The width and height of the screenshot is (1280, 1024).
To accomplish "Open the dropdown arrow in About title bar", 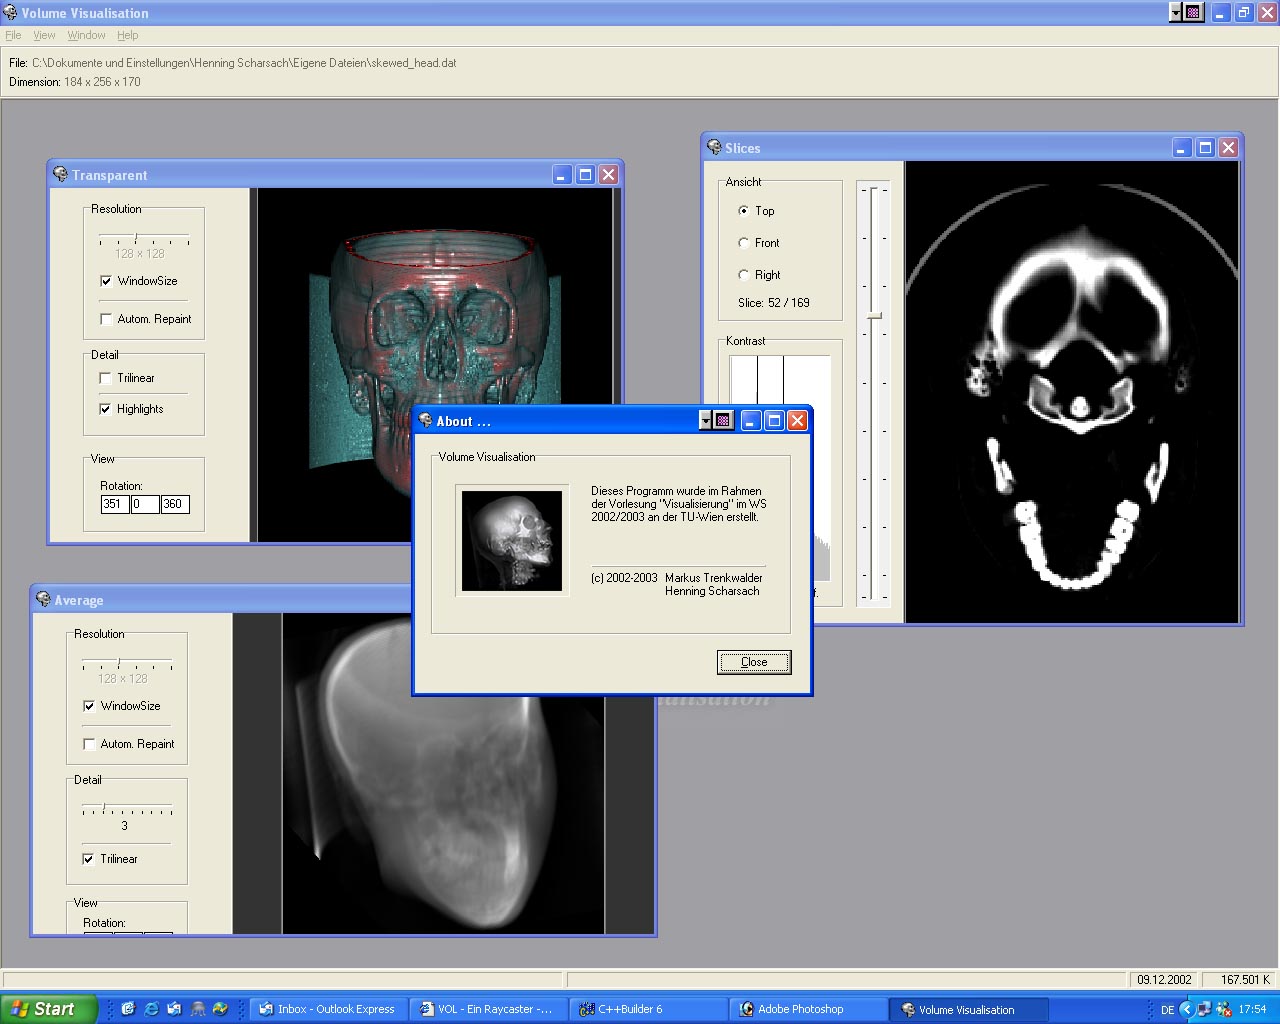I will pyautogui.click(x=705, y=421).
